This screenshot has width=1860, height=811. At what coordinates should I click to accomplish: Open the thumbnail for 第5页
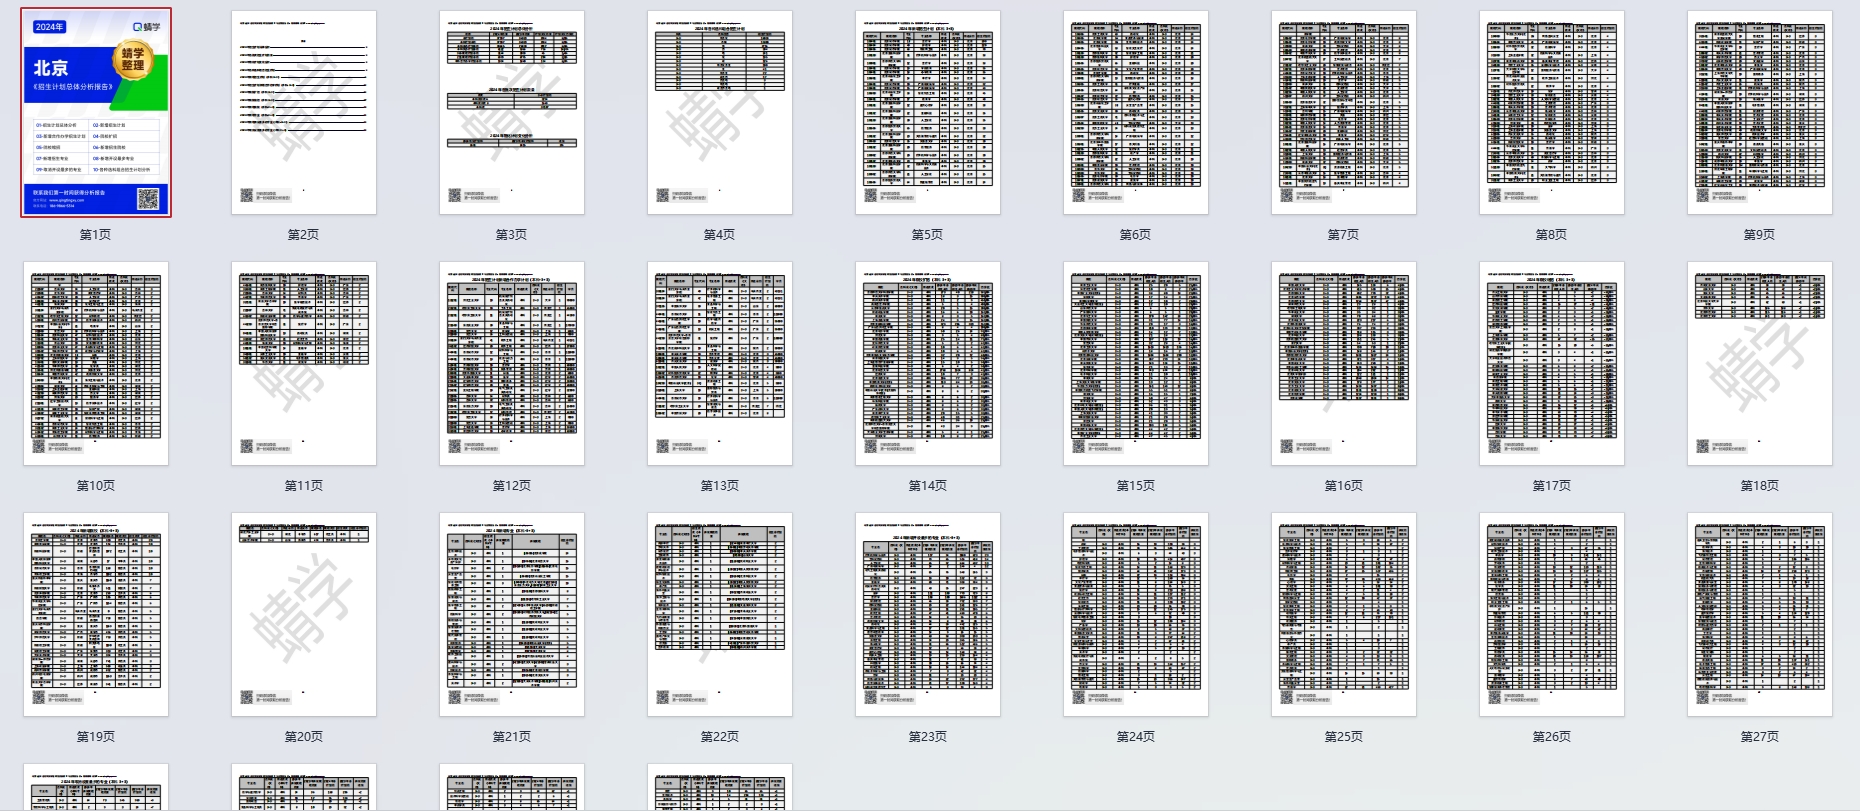pos(928,113)
